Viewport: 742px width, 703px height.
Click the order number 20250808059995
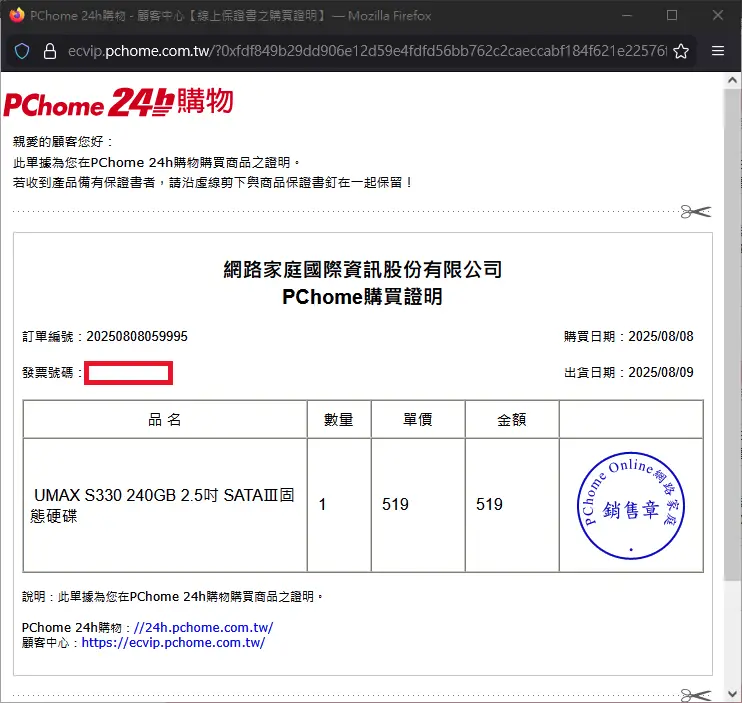click(x=137, y=336)
